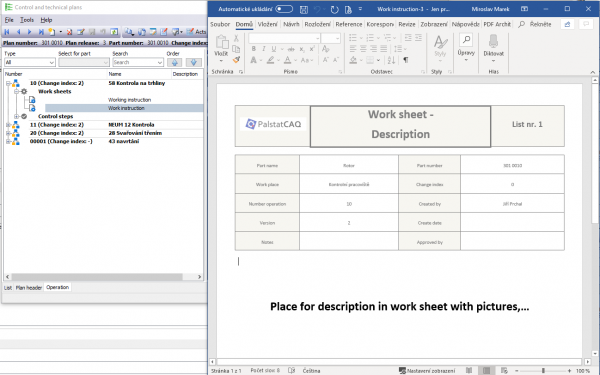Switch to Reference ribbon tab
Viewport: 600px width, 375px height.
tap(349, 24)
